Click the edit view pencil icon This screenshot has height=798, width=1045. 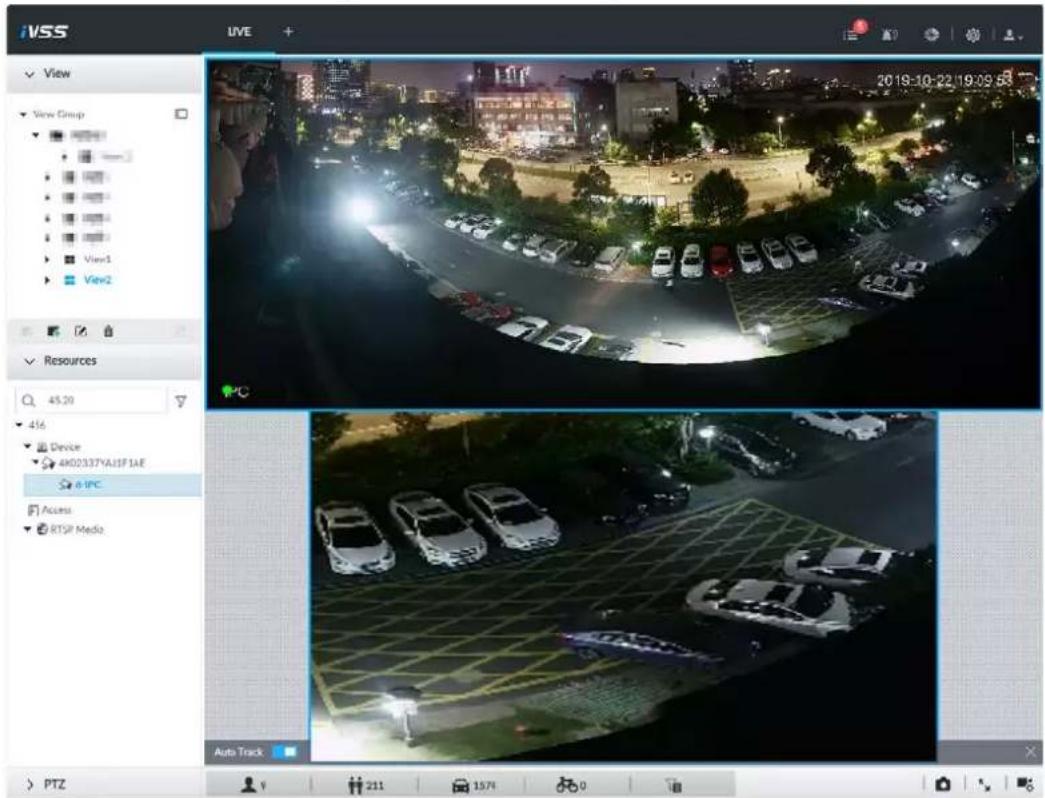point(81,331)
